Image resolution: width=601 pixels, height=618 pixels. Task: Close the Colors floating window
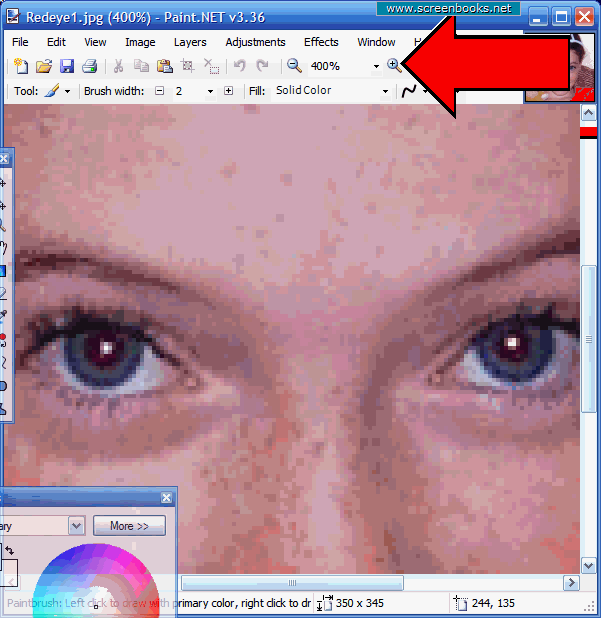(x=167, y=498)
